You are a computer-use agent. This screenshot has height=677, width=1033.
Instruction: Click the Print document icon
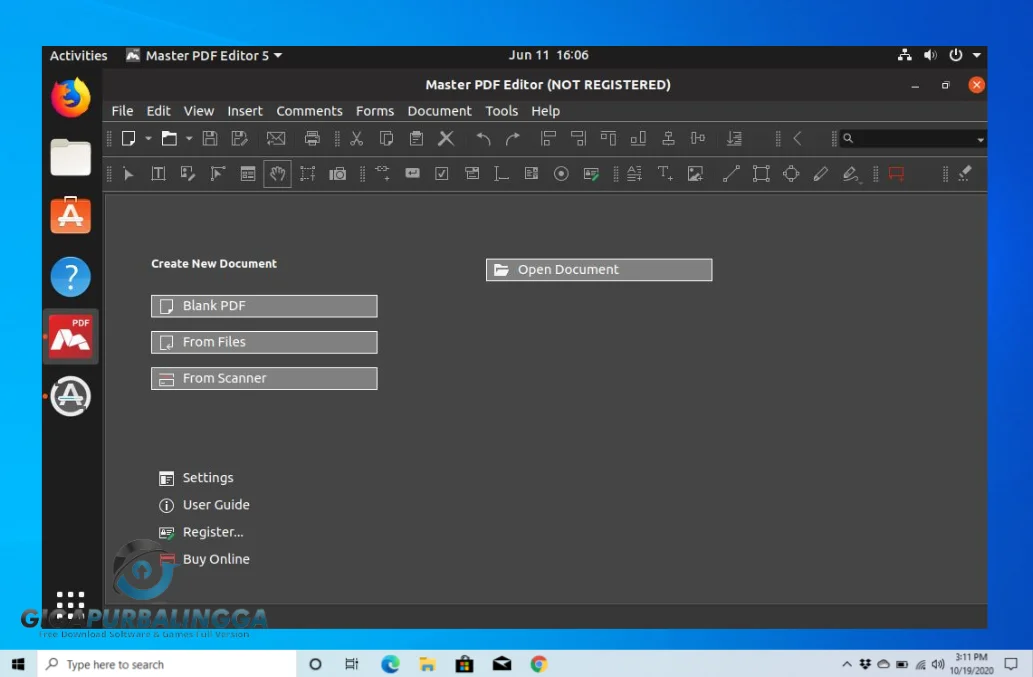pyautogui.click(x=312, y=138)
